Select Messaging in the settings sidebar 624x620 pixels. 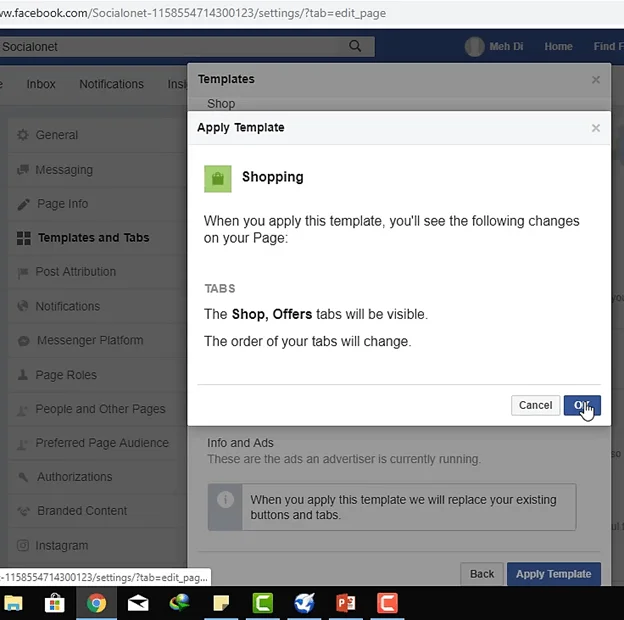click(x=64, y=170)
